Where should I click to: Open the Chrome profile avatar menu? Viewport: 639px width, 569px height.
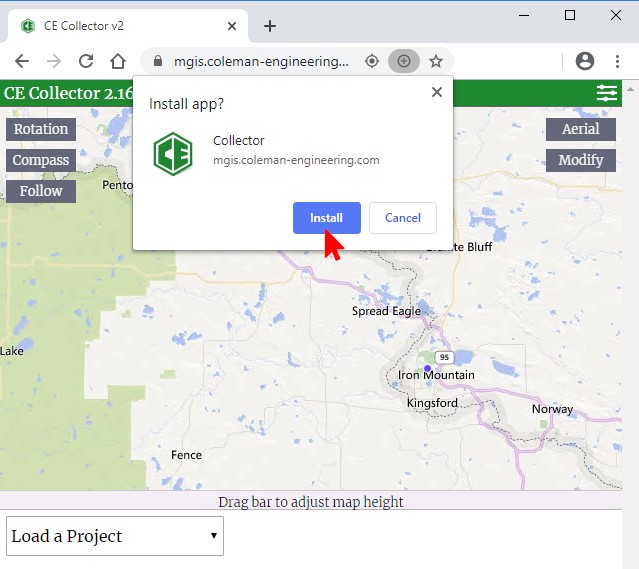pos(585,61)
